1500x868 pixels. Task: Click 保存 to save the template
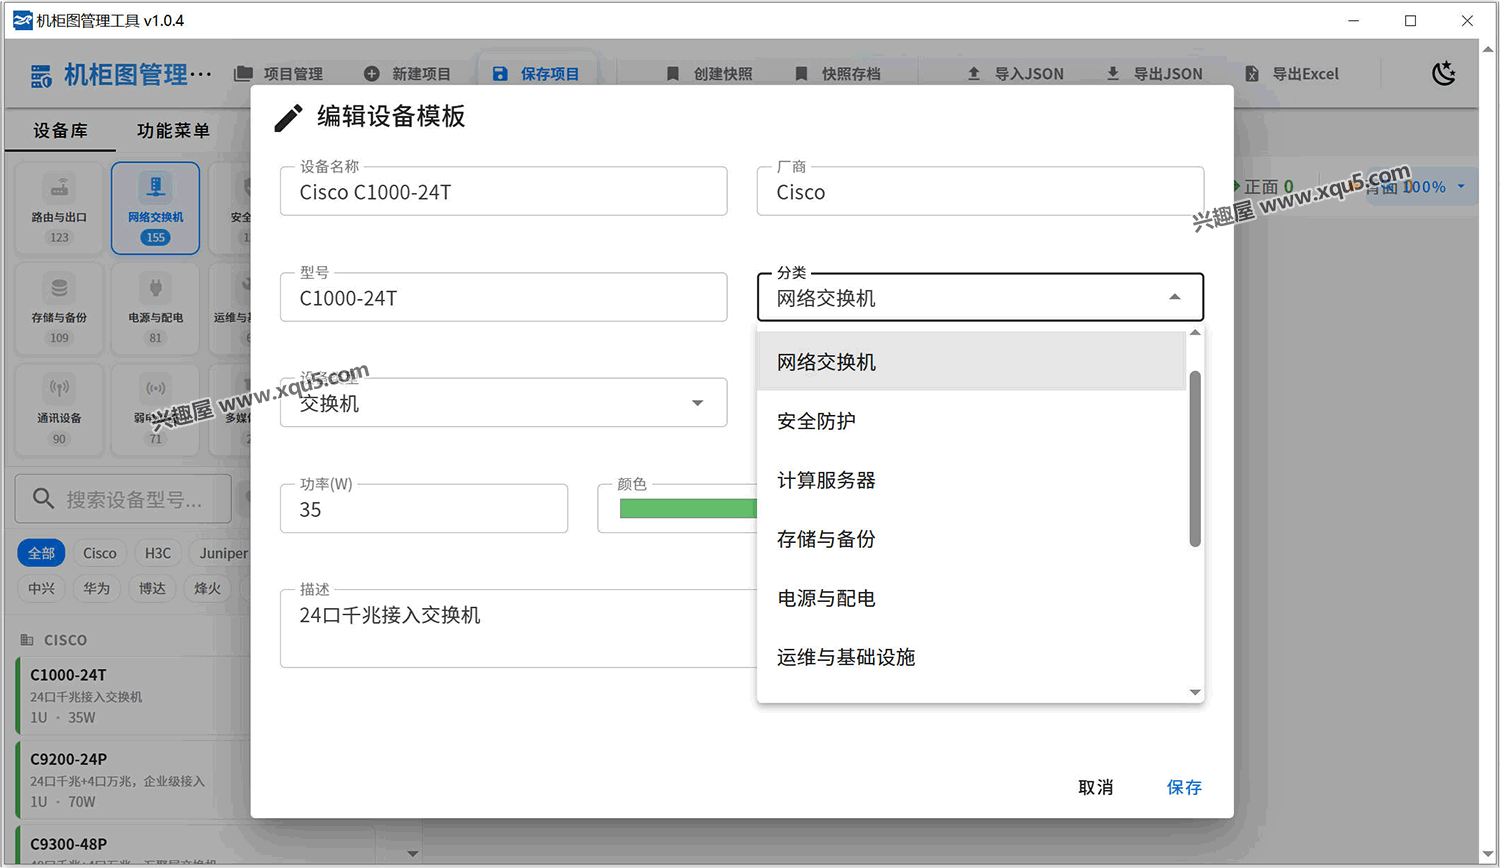1184,787
